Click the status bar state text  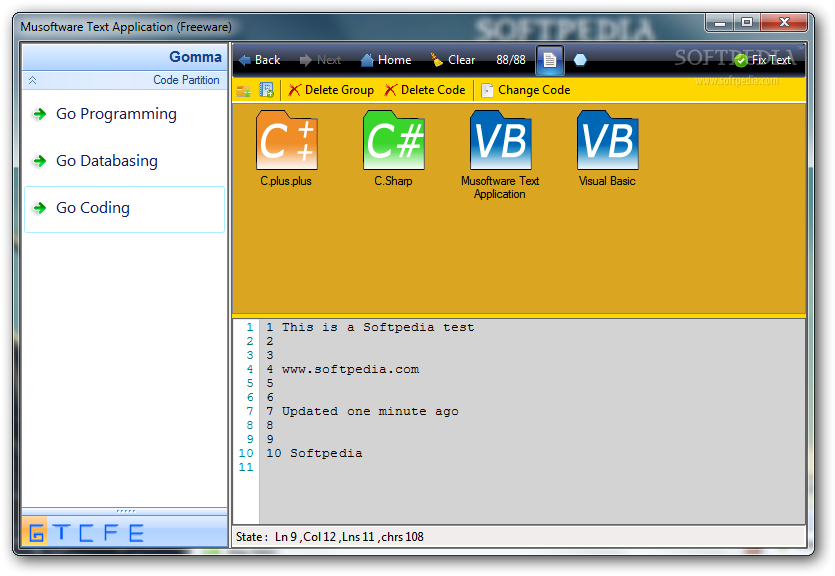pyautogui.click(x=330, y=537)
